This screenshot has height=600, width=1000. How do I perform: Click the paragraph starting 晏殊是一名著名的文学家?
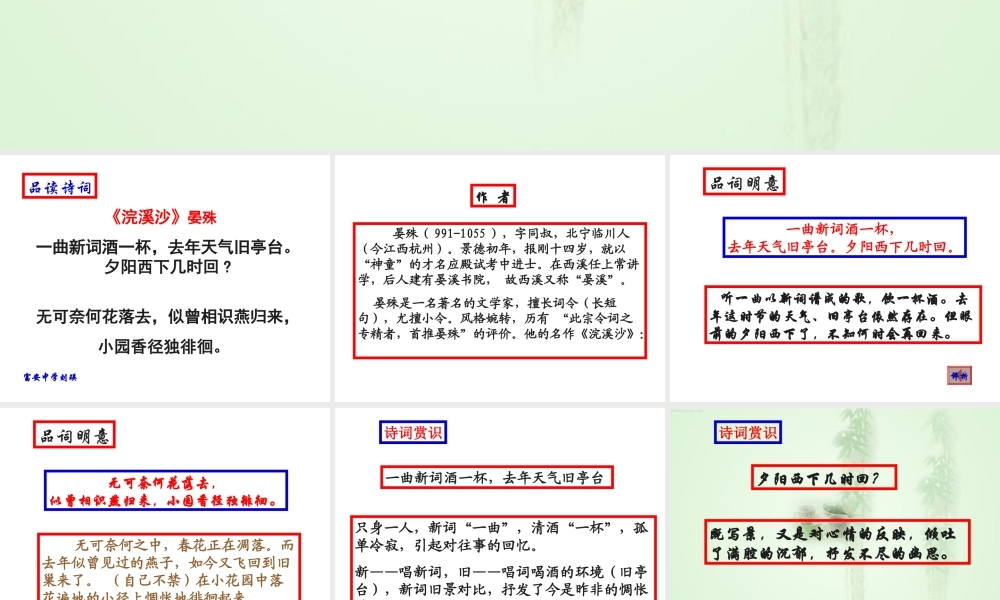[501, 318]
